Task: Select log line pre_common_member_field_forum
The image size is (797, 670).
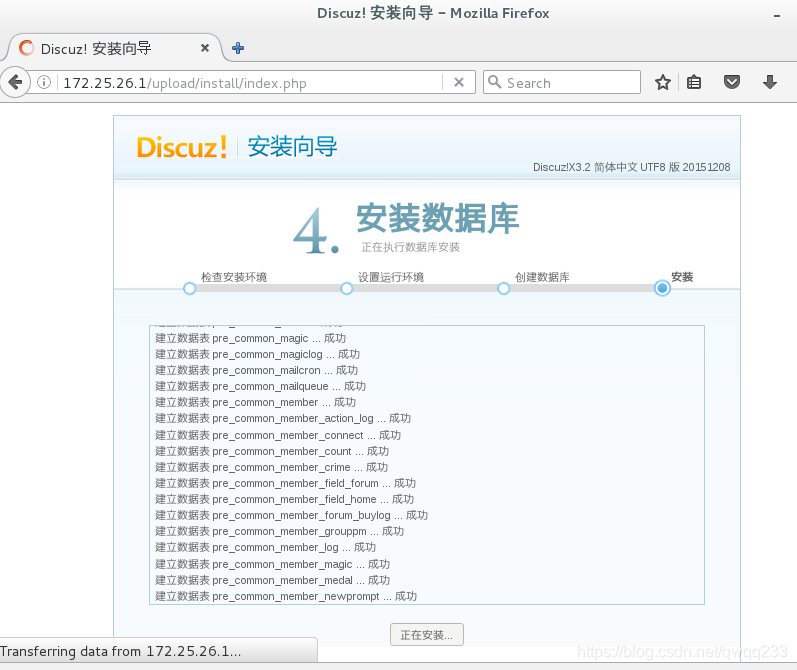Action: pyautogui.click(x=286, y=483)
